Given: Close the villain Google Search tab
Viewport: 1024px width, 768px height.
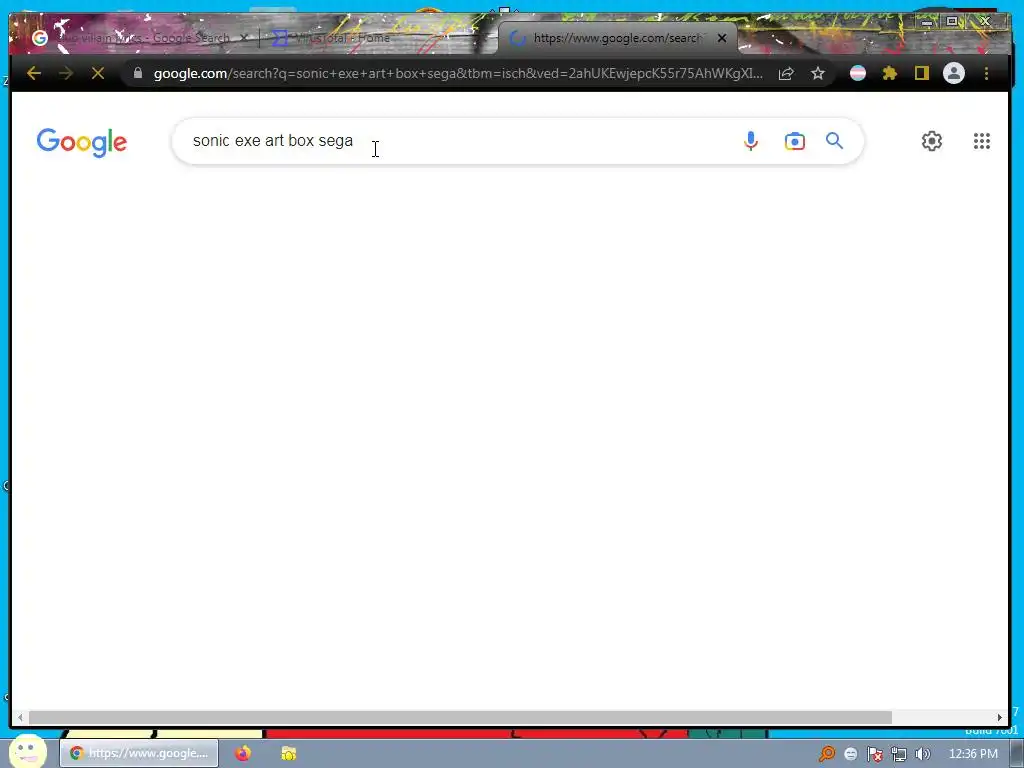Looking at the screenshot, I should pyautogui.click(x=244, y=38).
